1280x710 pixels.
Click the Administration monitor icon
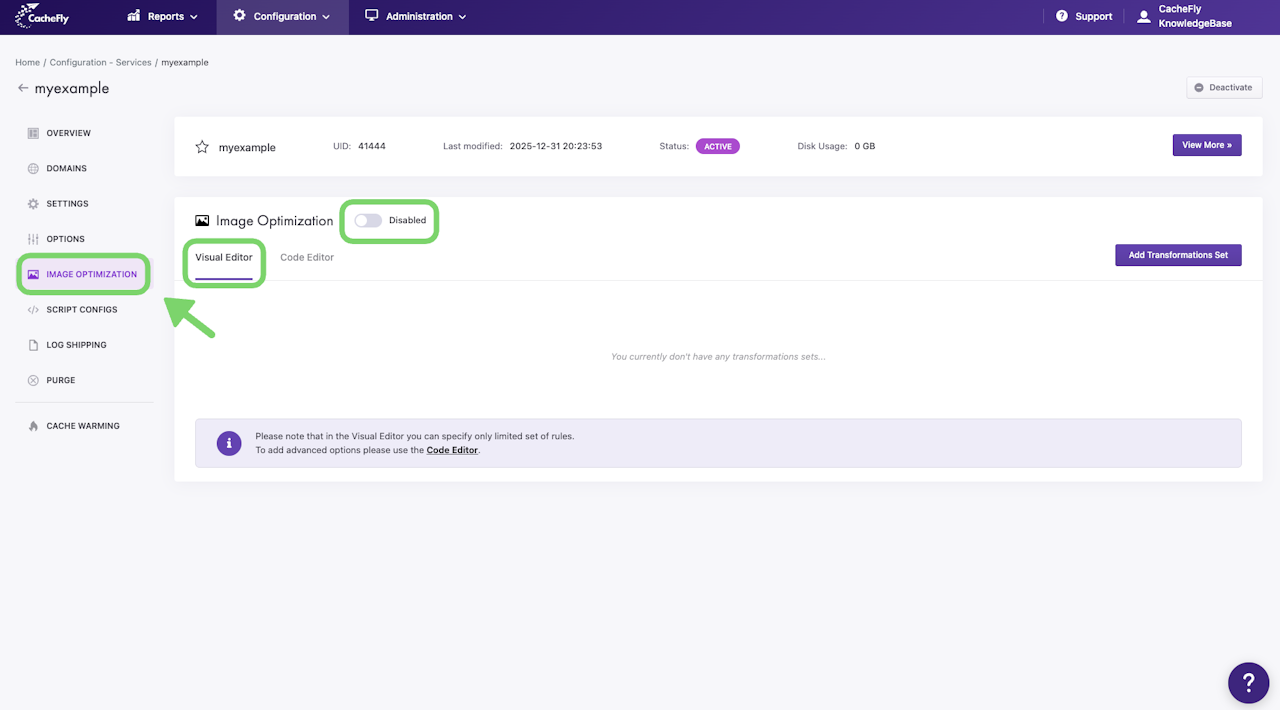tap(372, 16)
